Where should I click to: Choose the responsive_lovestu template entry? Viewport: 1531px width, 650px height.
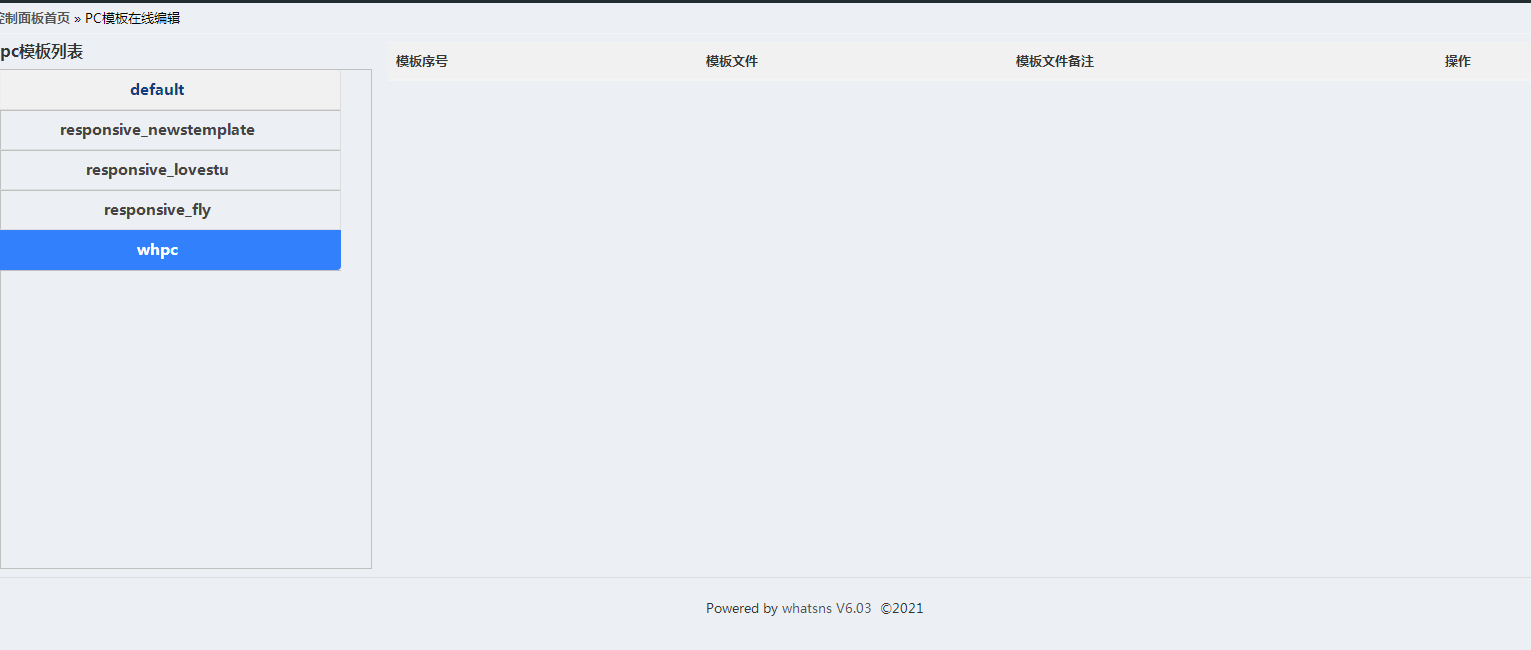click(x=170, y=170)
